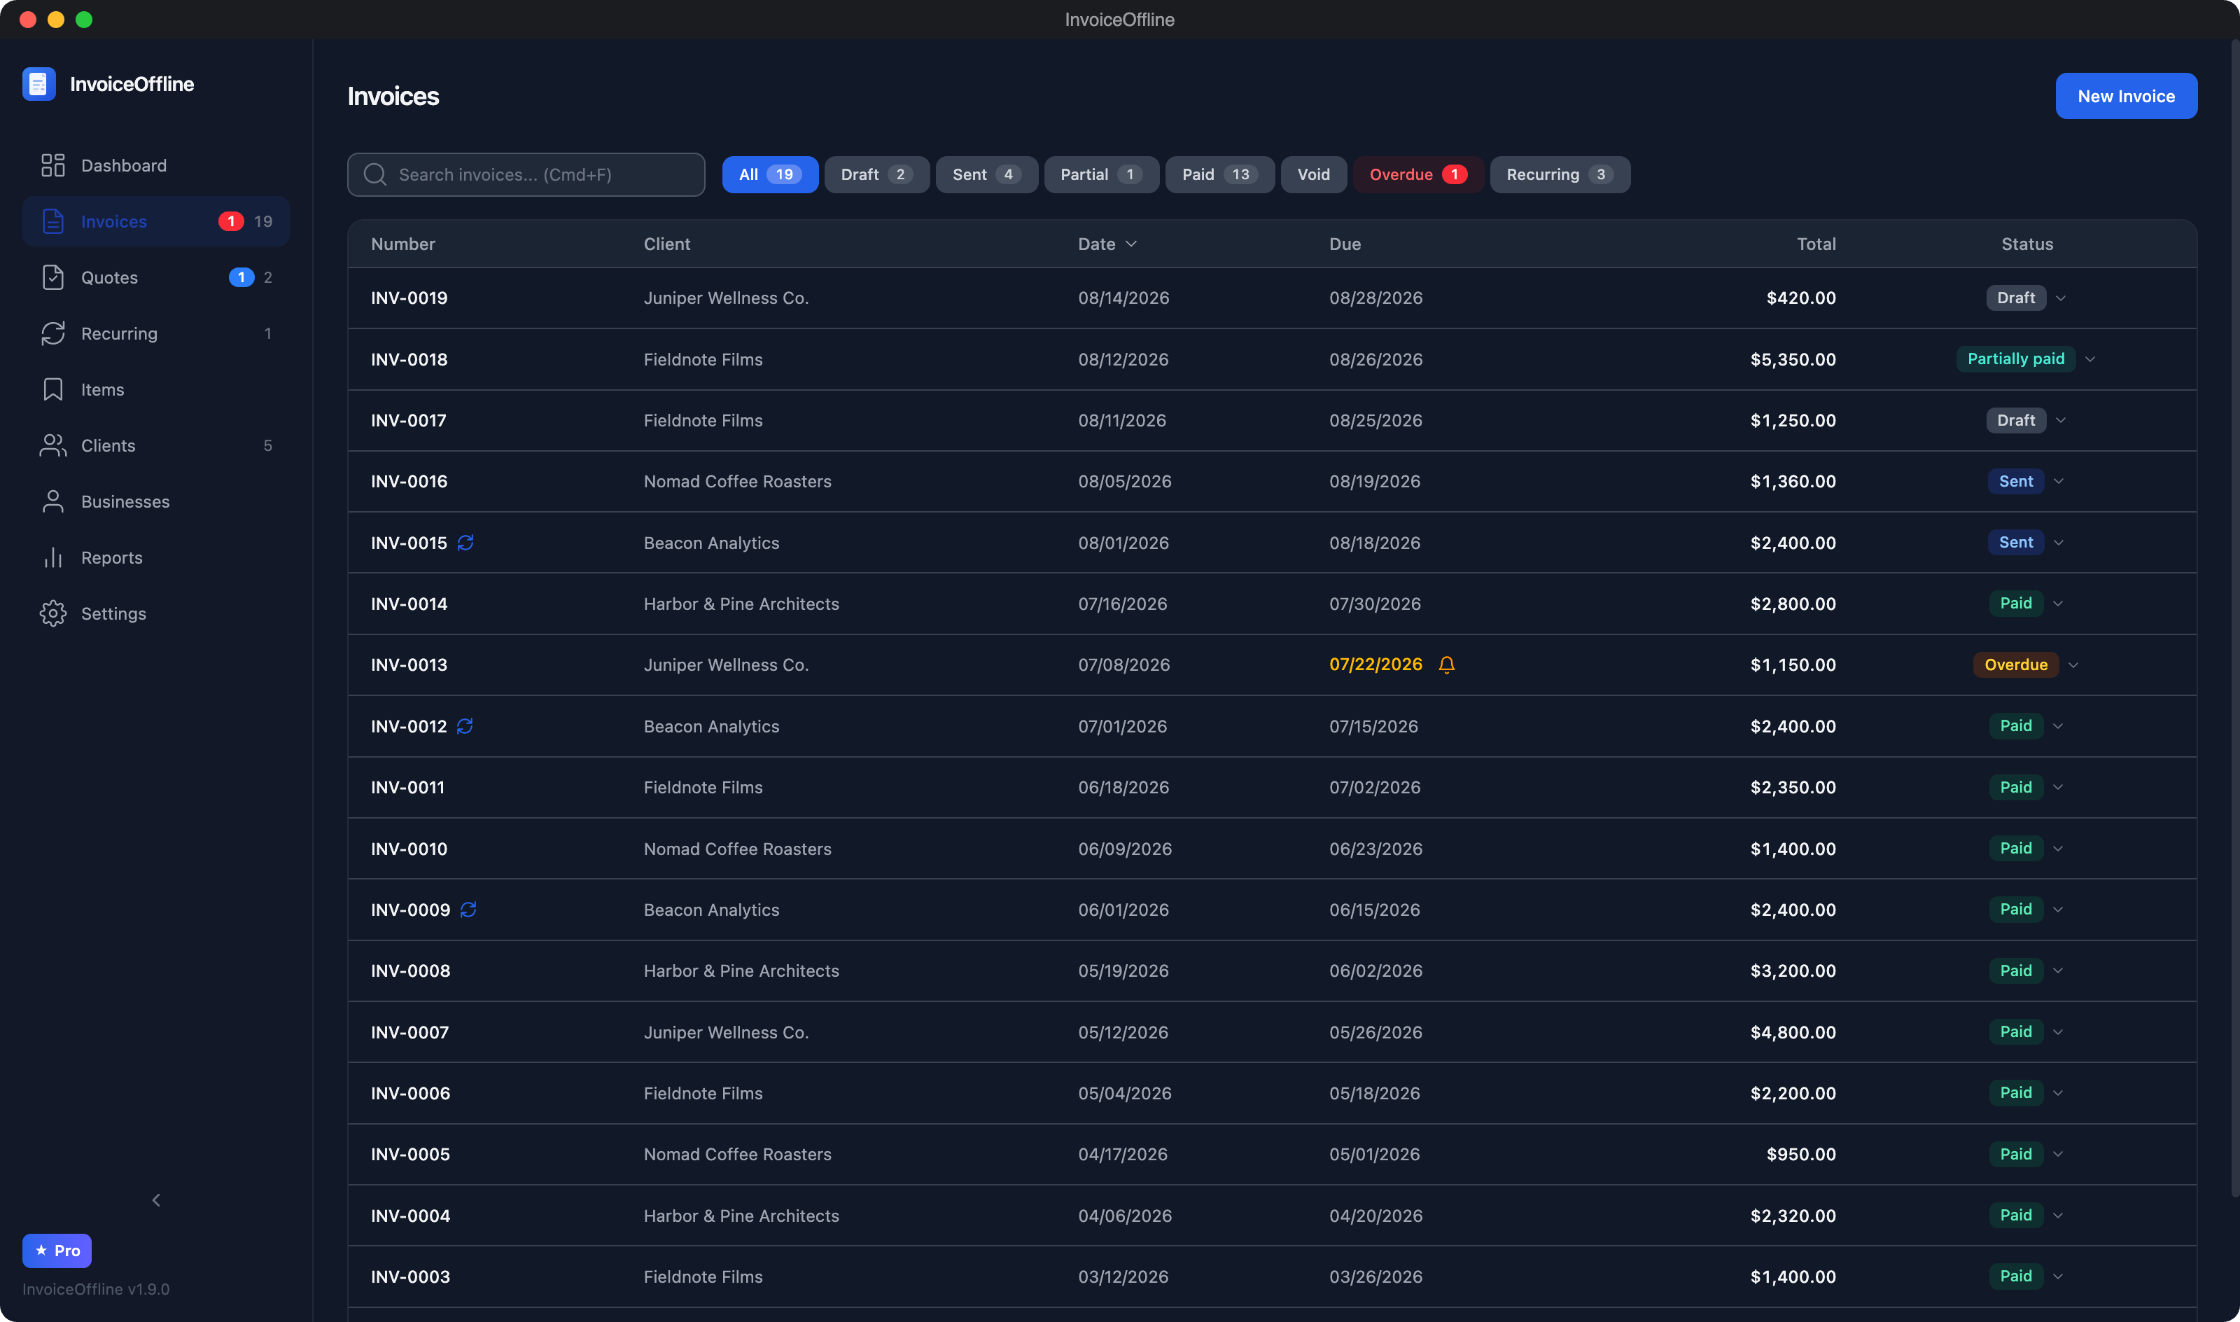Collapse the sidebar with the chevron
Image resolution: width=2240 pixels, height=1322 pixels.
point(156,1199)
